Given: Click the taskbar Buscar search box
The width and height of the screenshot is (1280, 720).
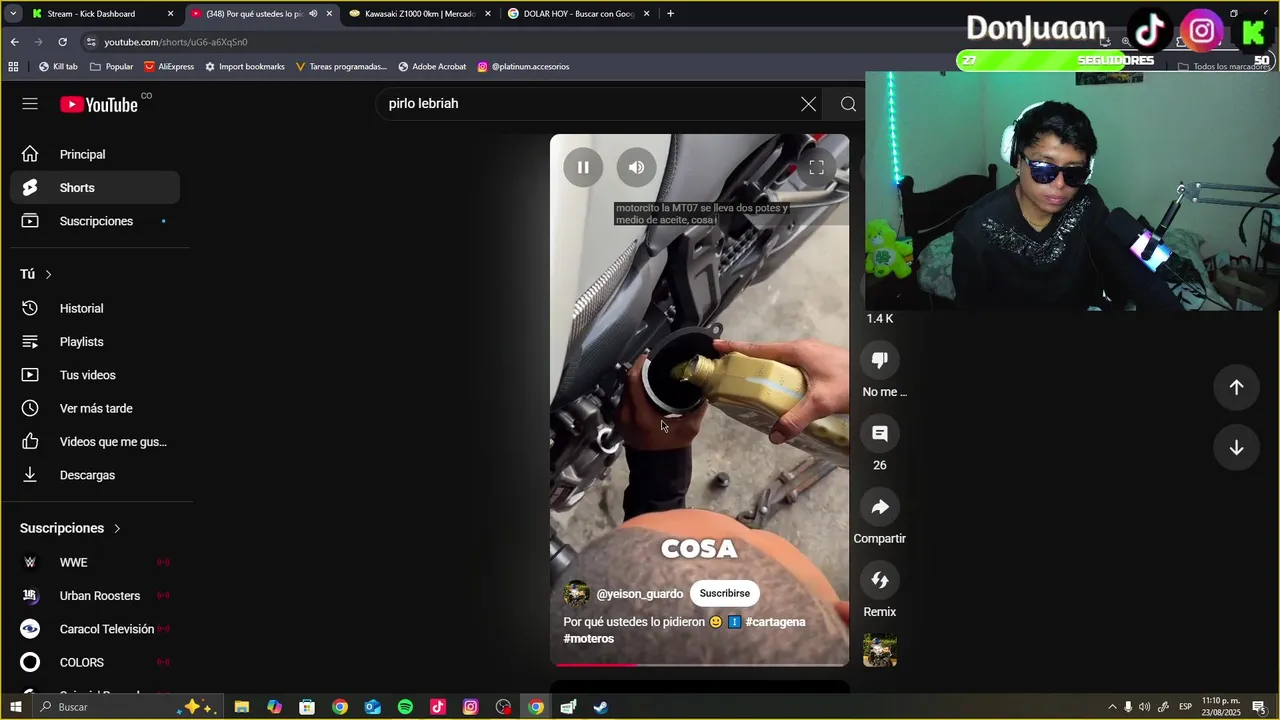Looking at the screenshot, I should tap(125, 707).
